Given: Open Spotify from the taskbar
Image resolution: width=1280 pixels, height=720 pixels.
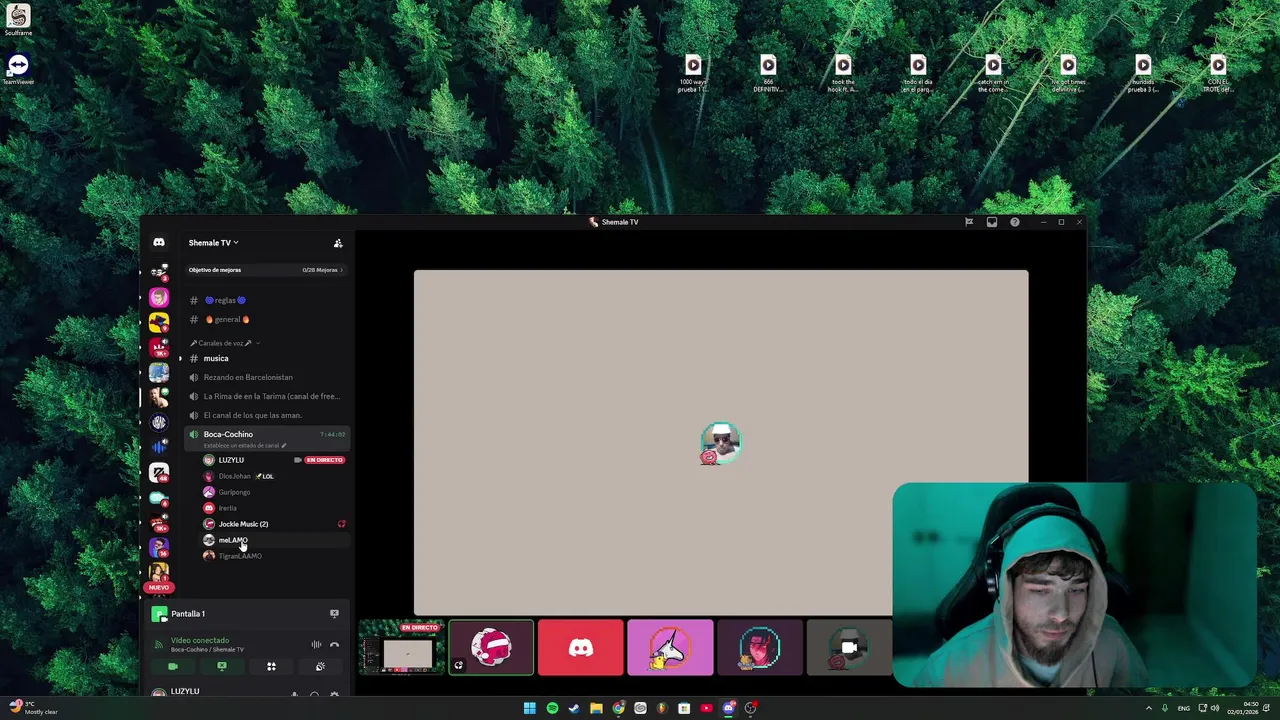Looking at the screenshot, I should 552,708.
